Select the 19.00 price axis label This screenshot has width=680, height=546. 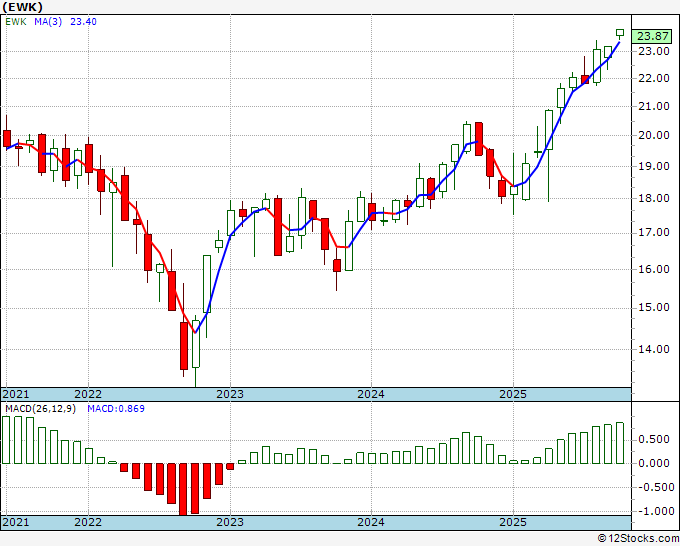(x=654, y=167)
